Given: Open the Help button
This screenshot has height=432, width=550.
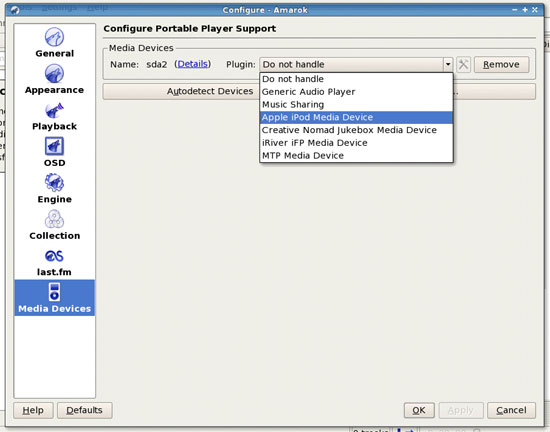Looking at the screenshot, I should coord(33,410).
